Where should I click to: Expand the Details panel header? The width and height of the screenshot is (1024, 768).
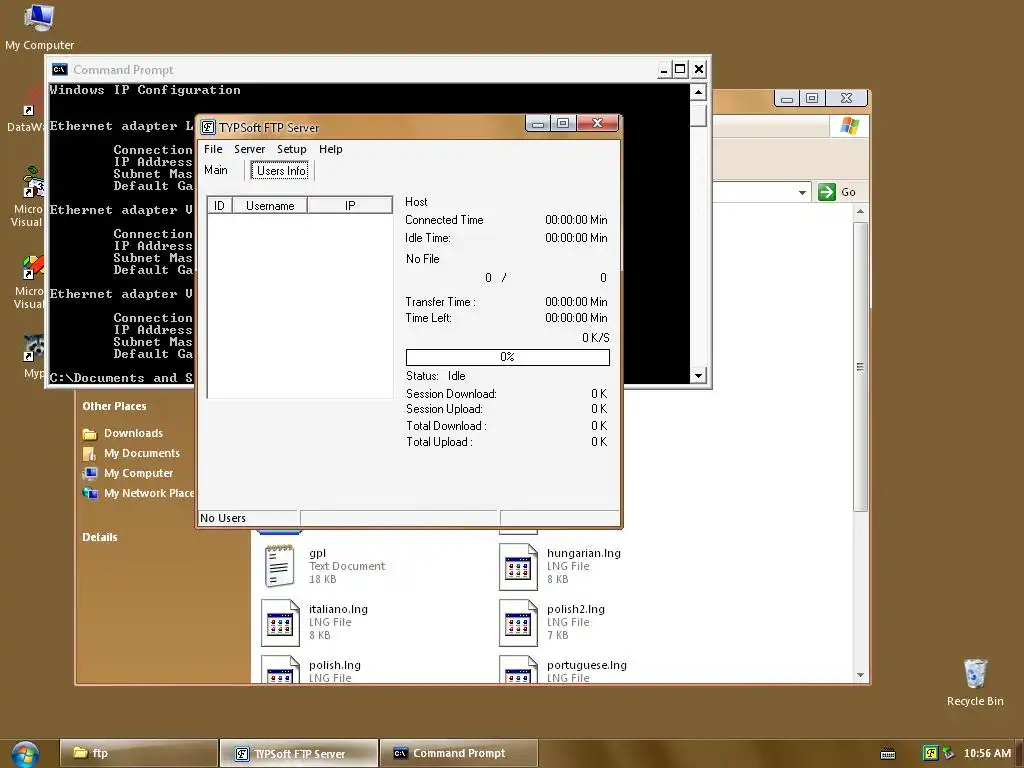(100, 537)
